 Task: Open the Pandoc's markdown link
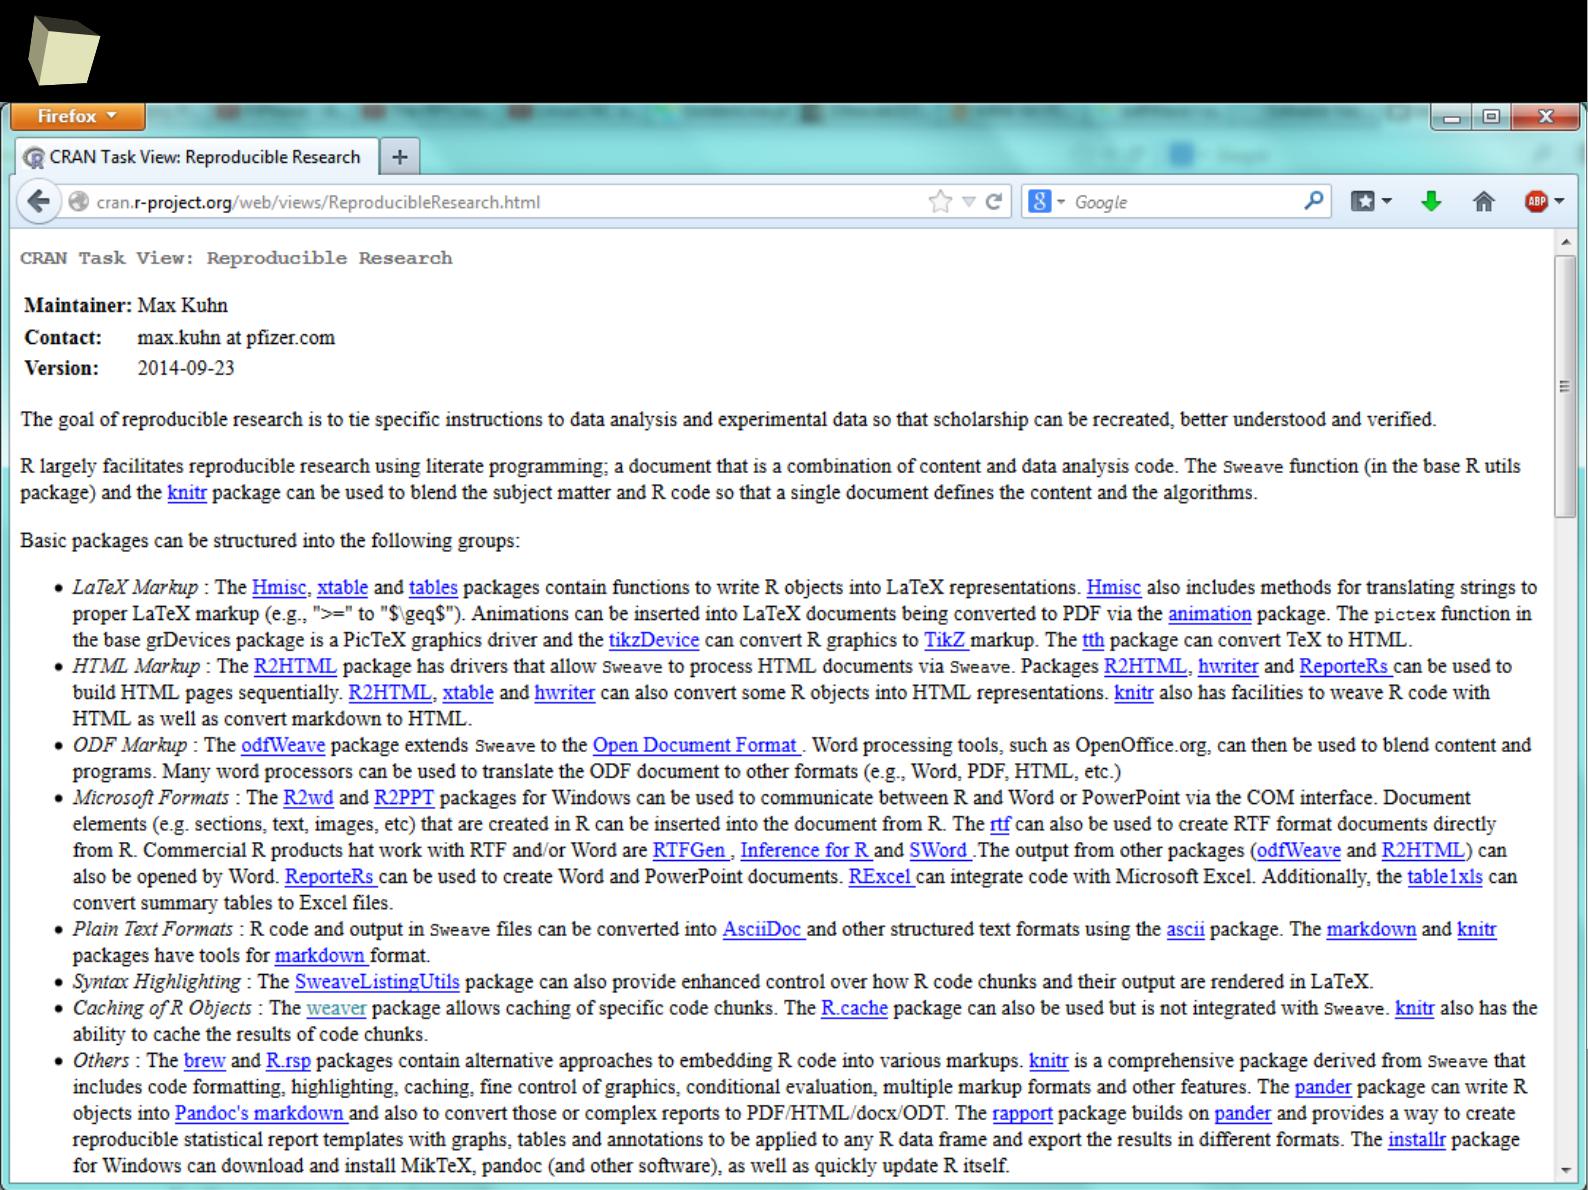coord(261,1113)
